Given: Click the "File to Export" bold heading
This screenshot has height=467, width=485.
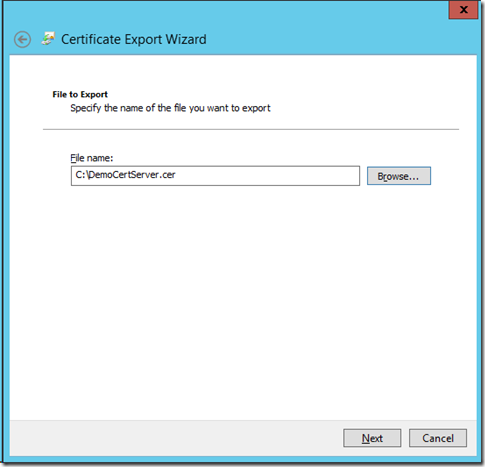Looking at the screenshot, I should click(x=80, y=95).
